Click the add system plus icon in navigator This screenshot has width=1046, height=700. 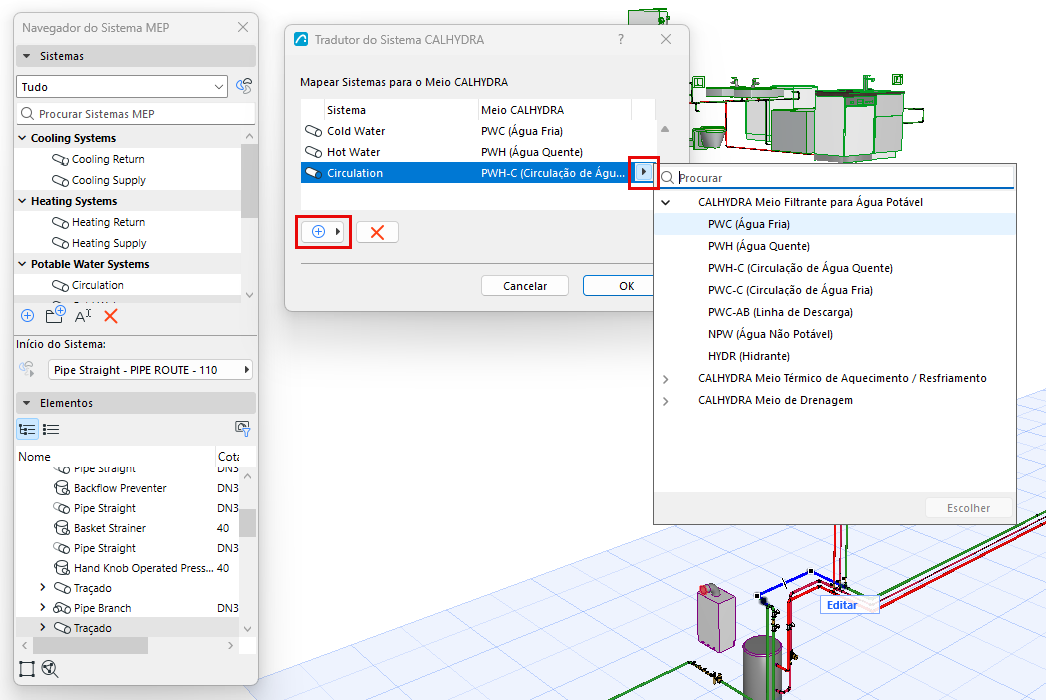[27, 316]
